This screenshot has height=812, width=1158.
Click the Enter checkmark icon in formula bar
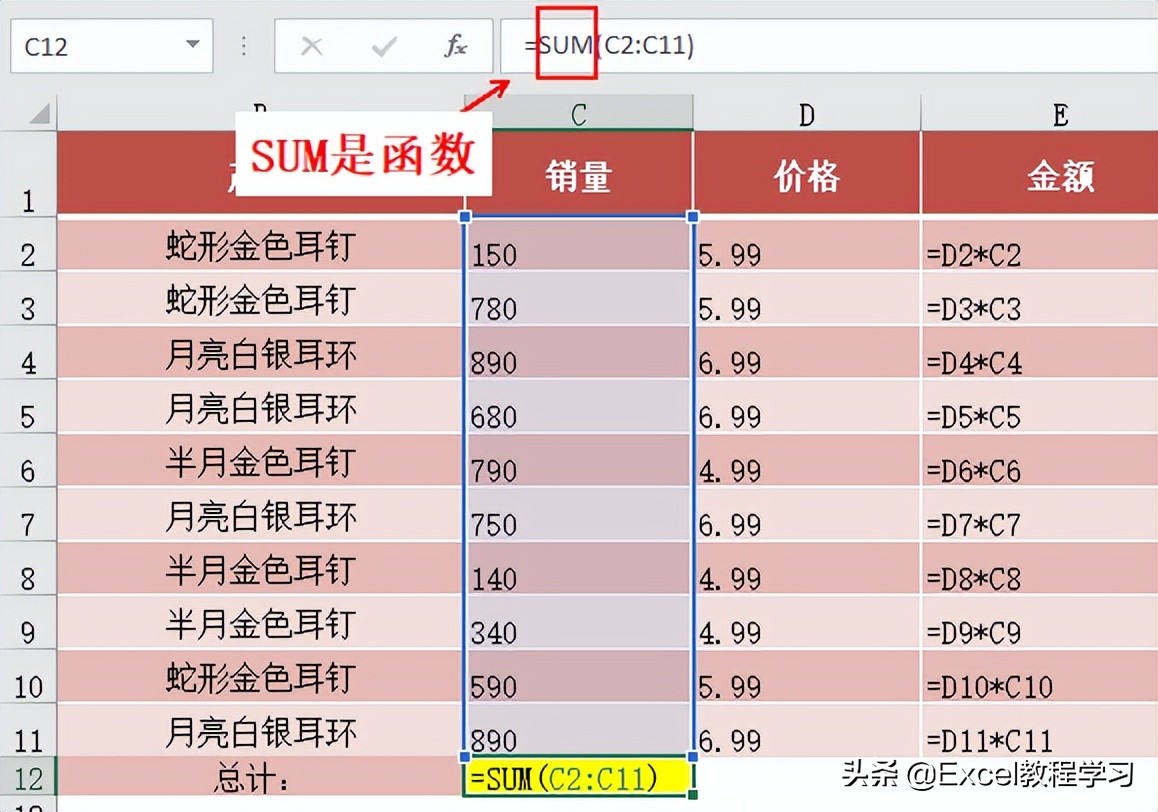pos(384,47)
